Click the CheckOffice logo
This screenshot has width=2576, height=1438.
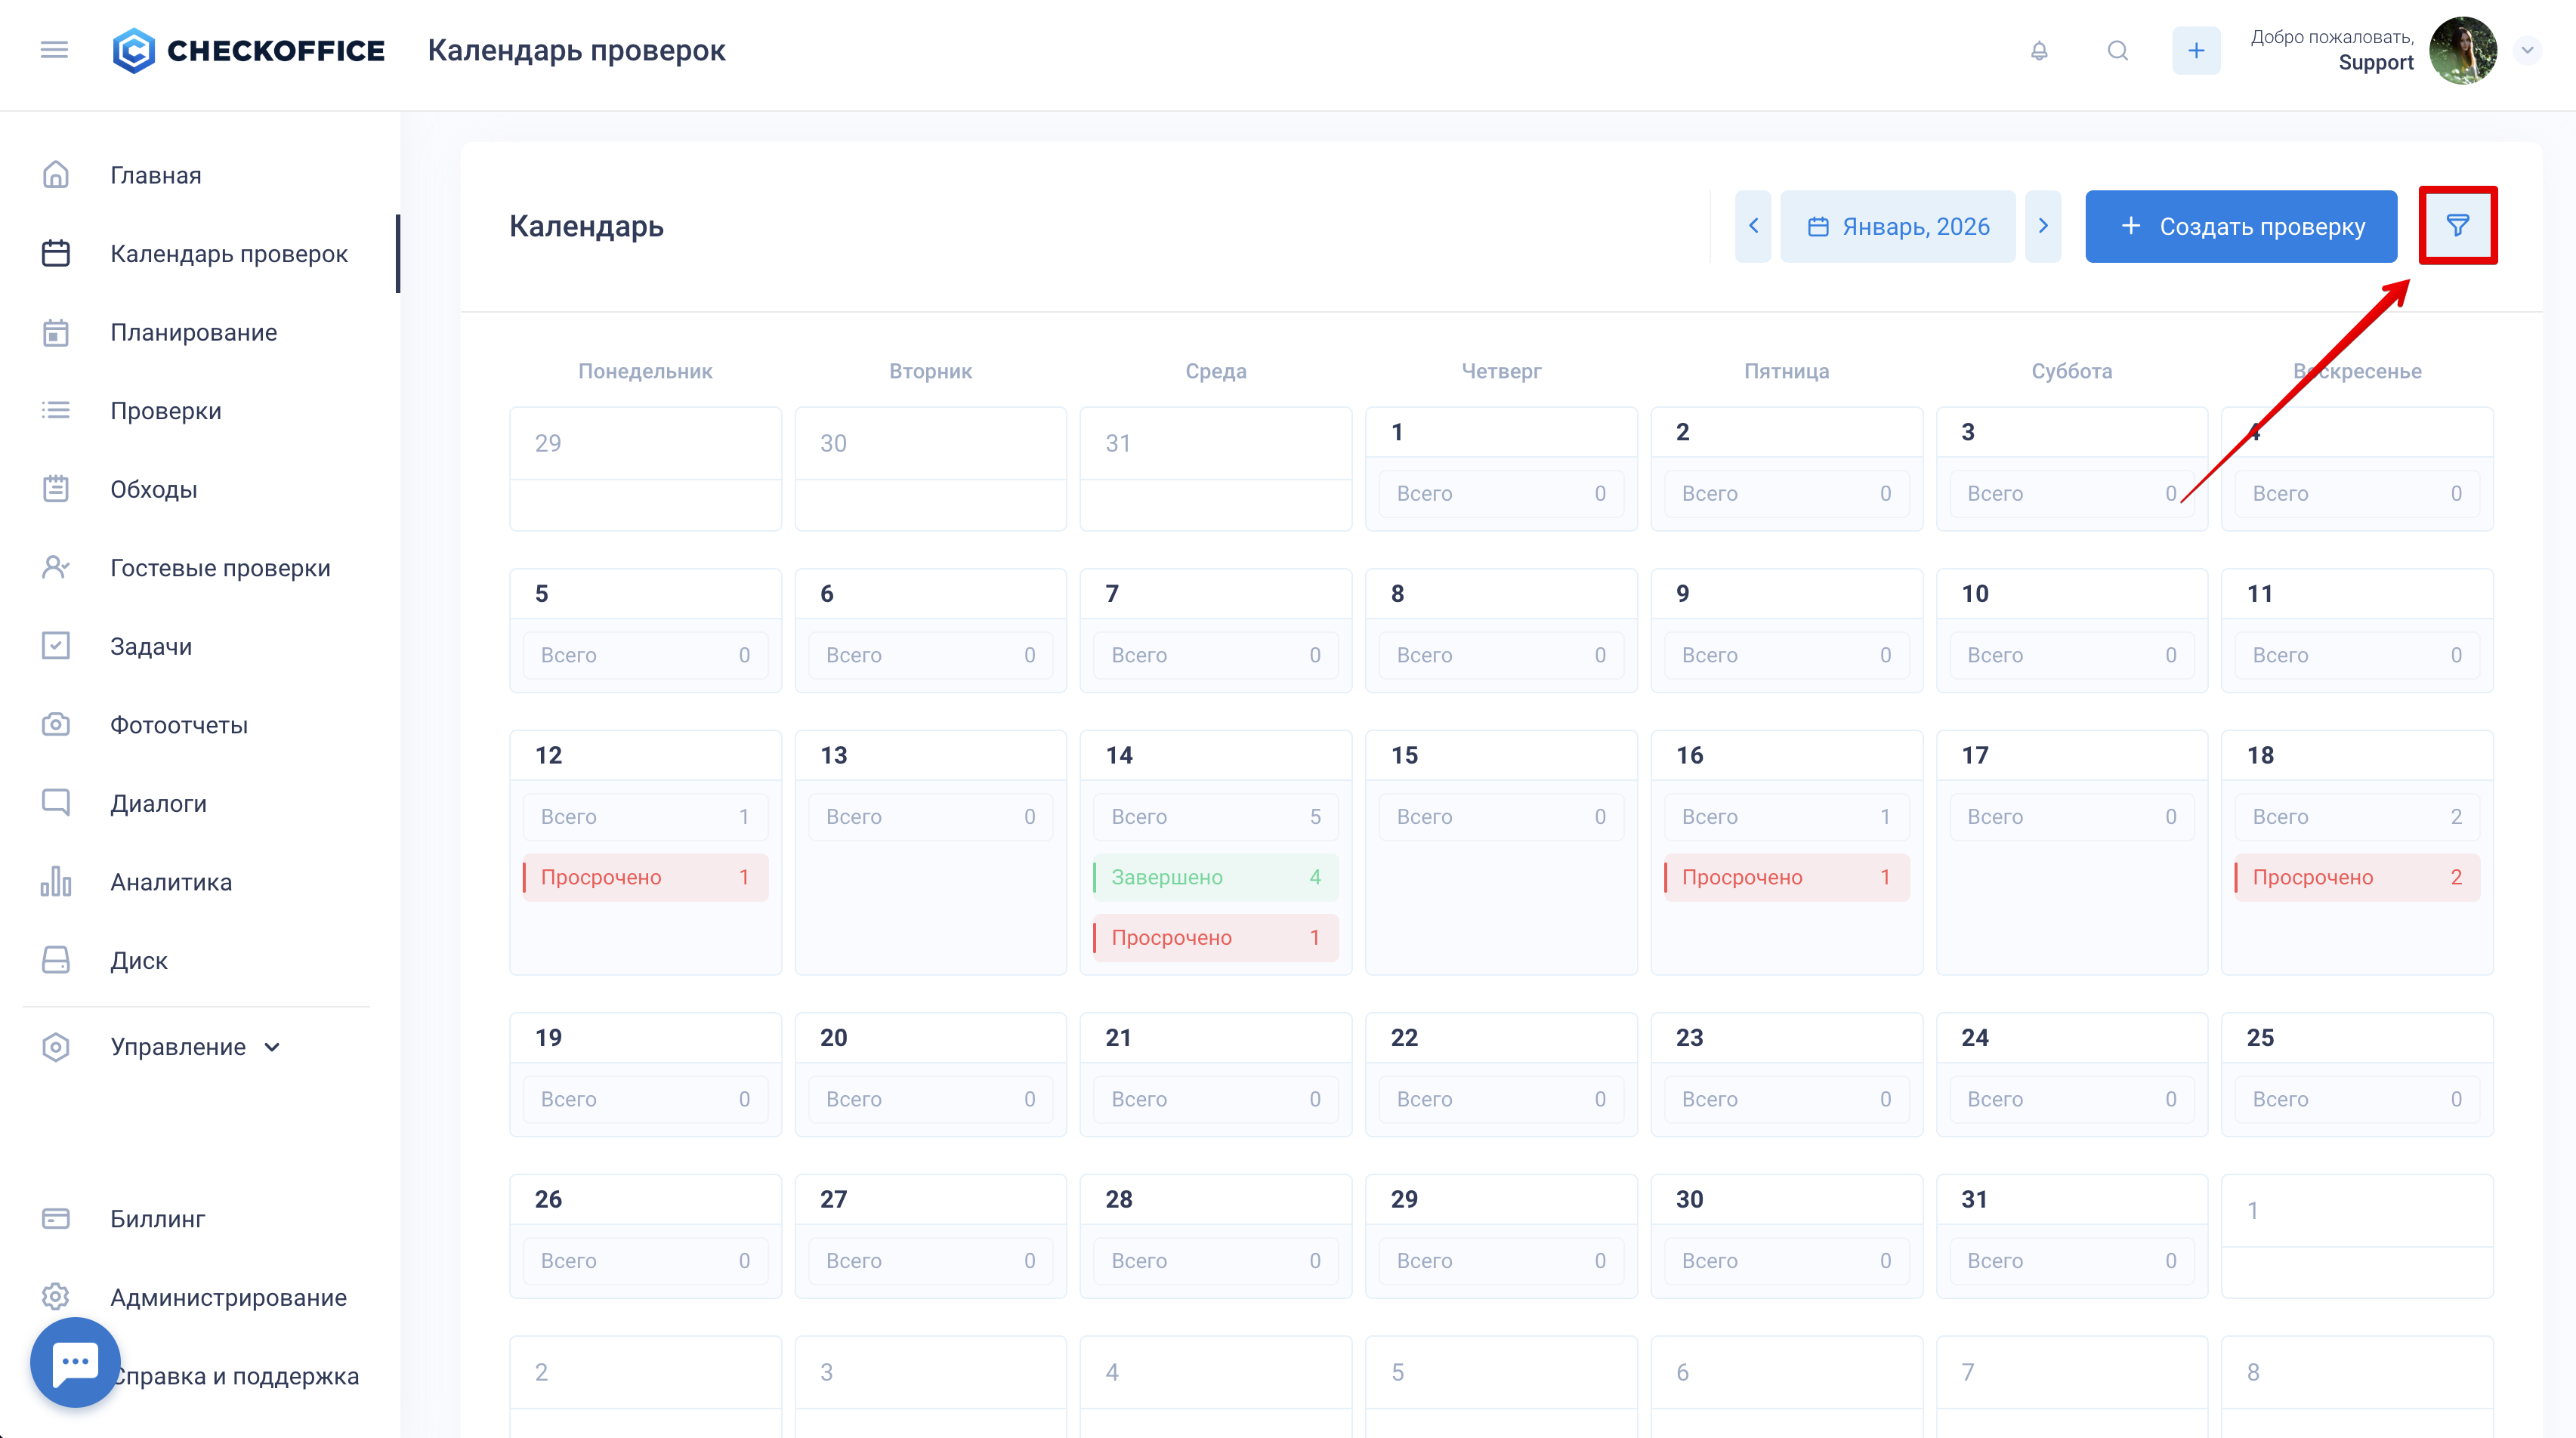pyautogui.click(x=248, y=51)
